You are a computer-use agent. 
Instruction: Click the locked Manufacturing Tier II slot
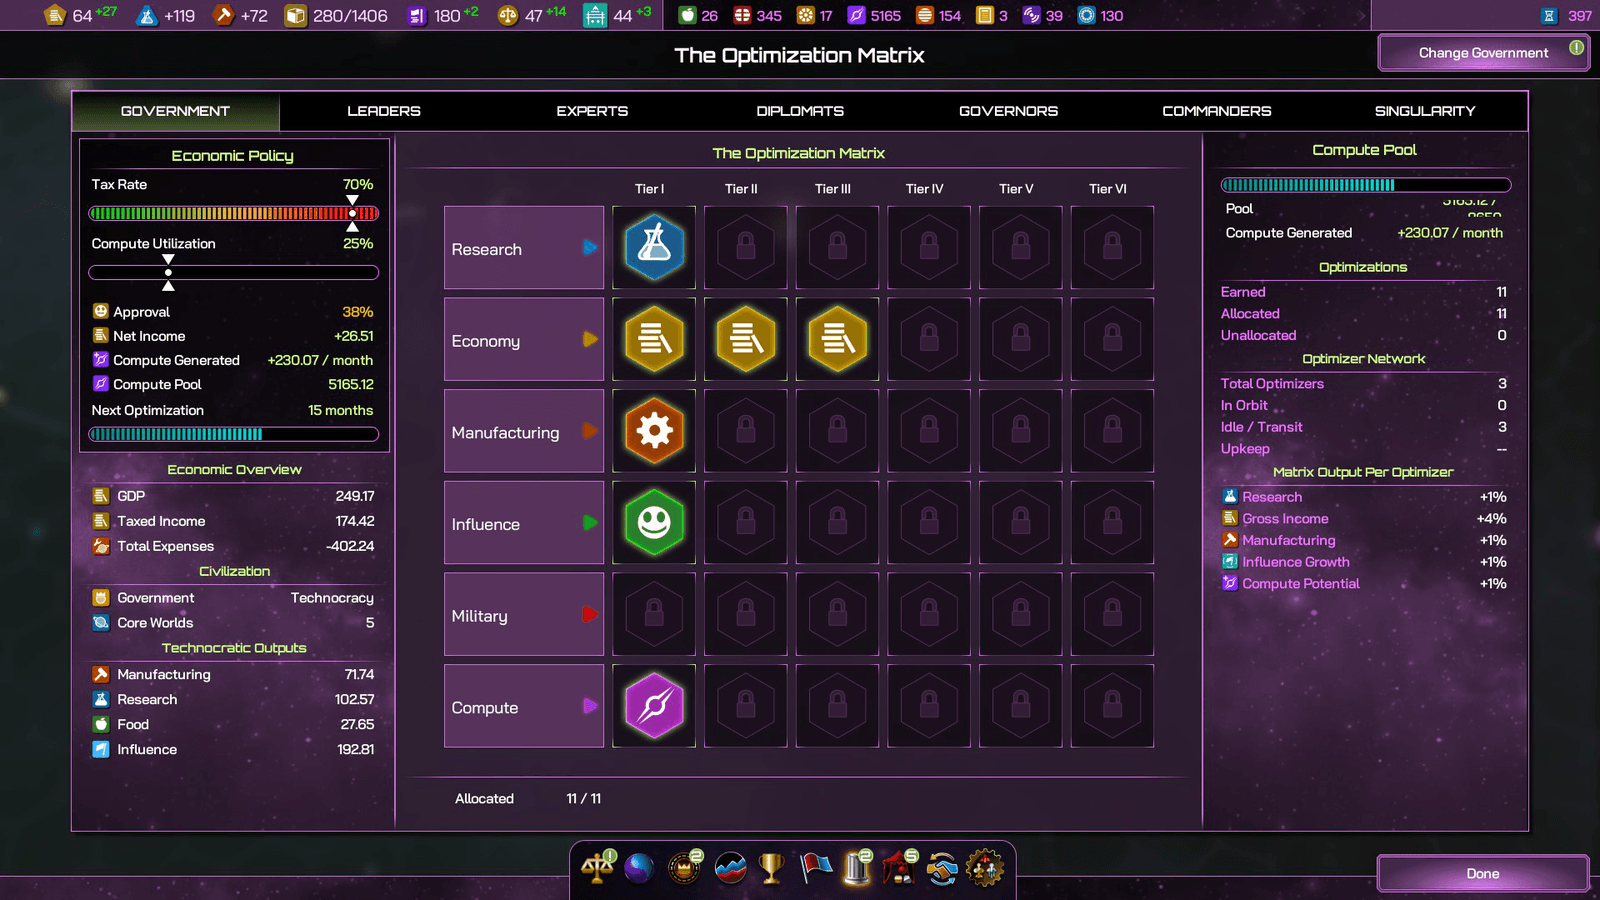[x=746, y=431]
